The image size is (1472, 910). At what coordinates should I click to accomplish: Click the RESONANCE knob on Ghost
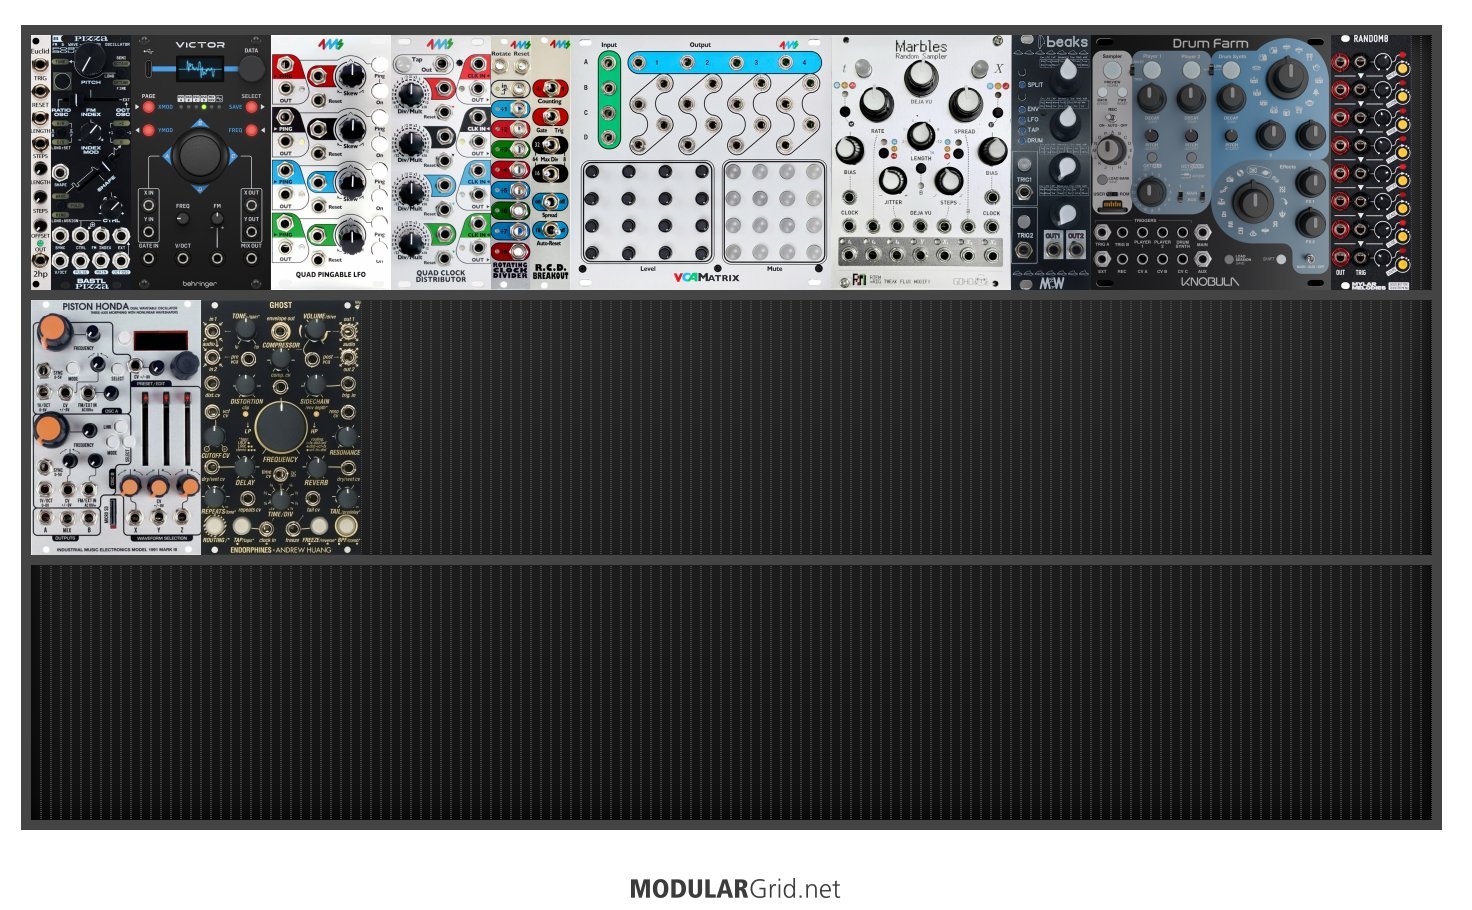(345, 436)
